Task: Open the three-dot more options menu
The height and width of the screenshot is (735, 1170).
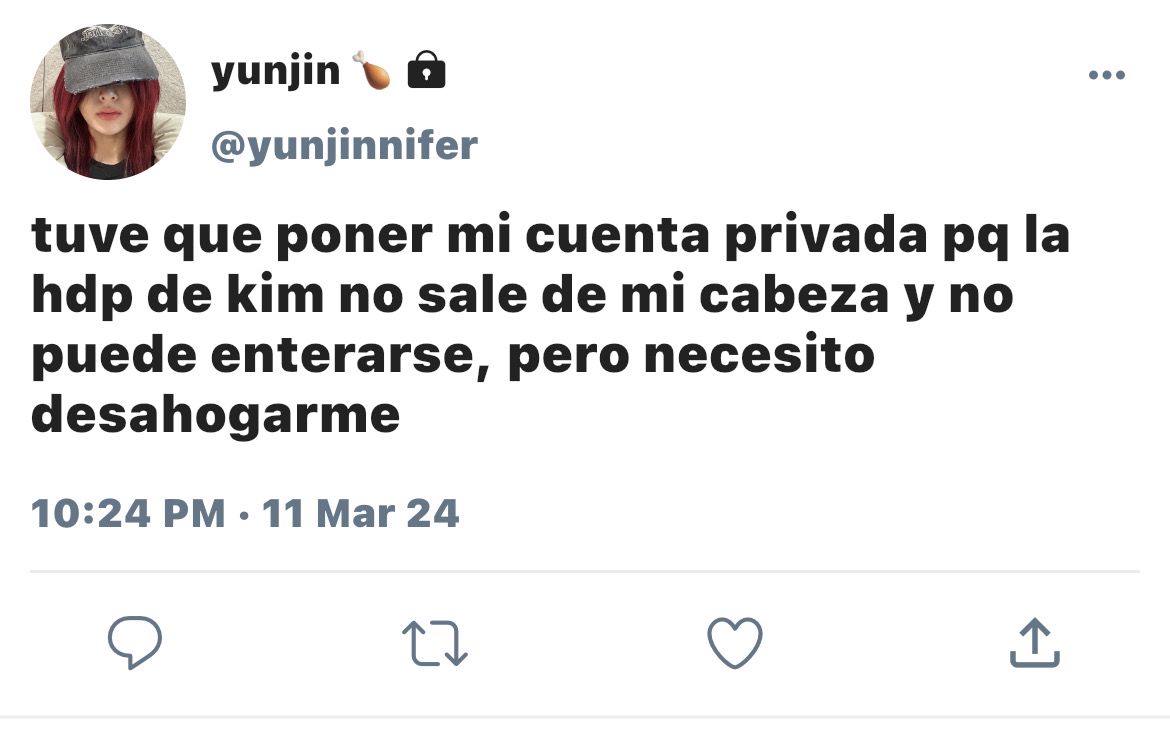Action: (1107, 75)
